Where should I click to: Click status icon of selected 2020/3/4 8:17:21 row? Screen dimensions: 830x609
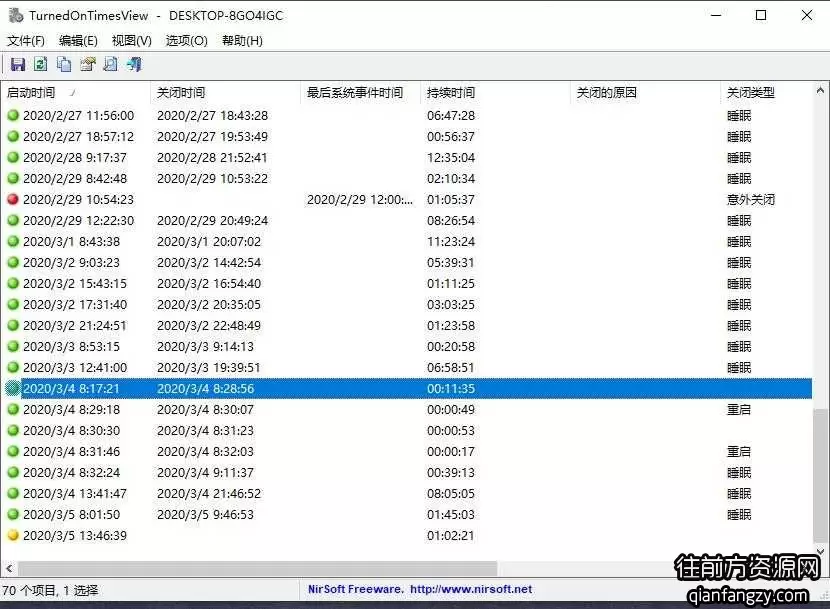(x=13, y=388)
